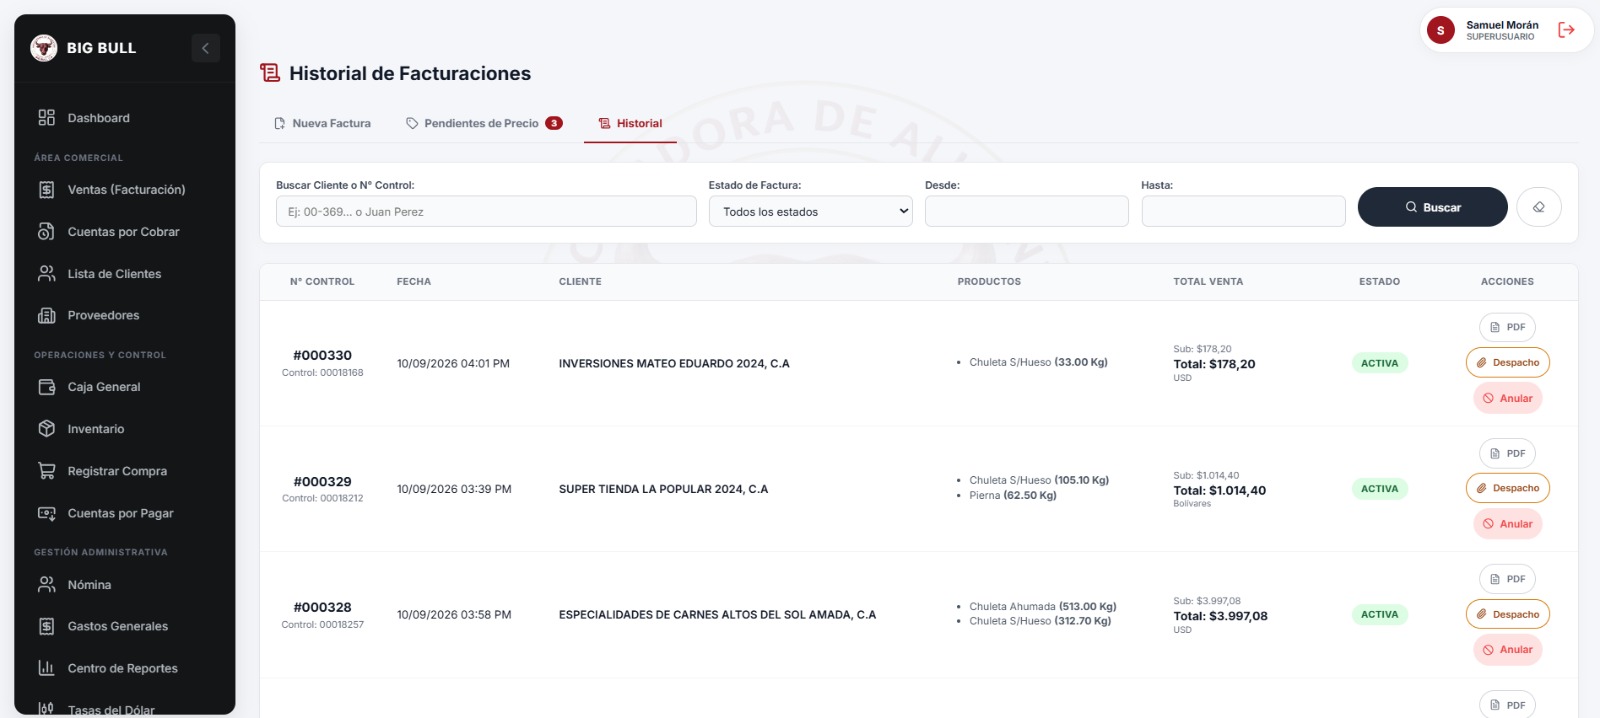1600x718 pixels.
Task: Click Anular for invoice #000330
Action: [x=1507, y=398]
